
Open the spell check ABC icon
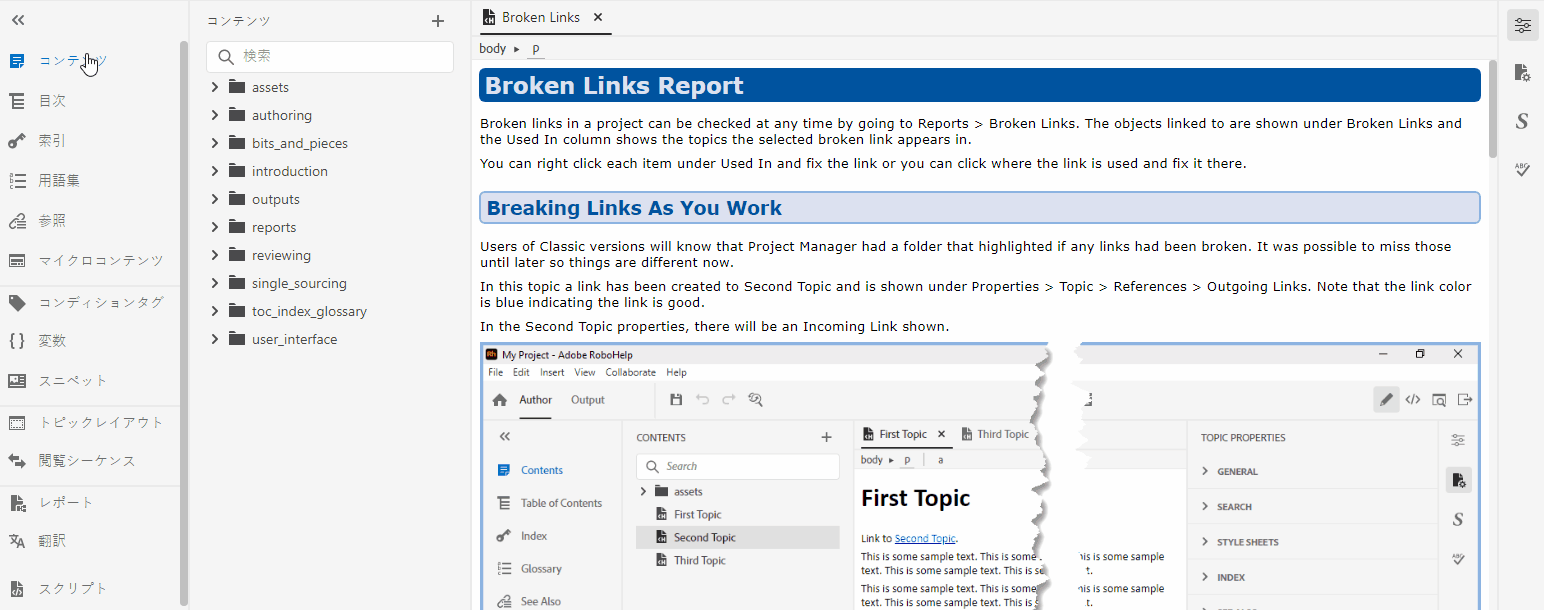coord(1522,170)
